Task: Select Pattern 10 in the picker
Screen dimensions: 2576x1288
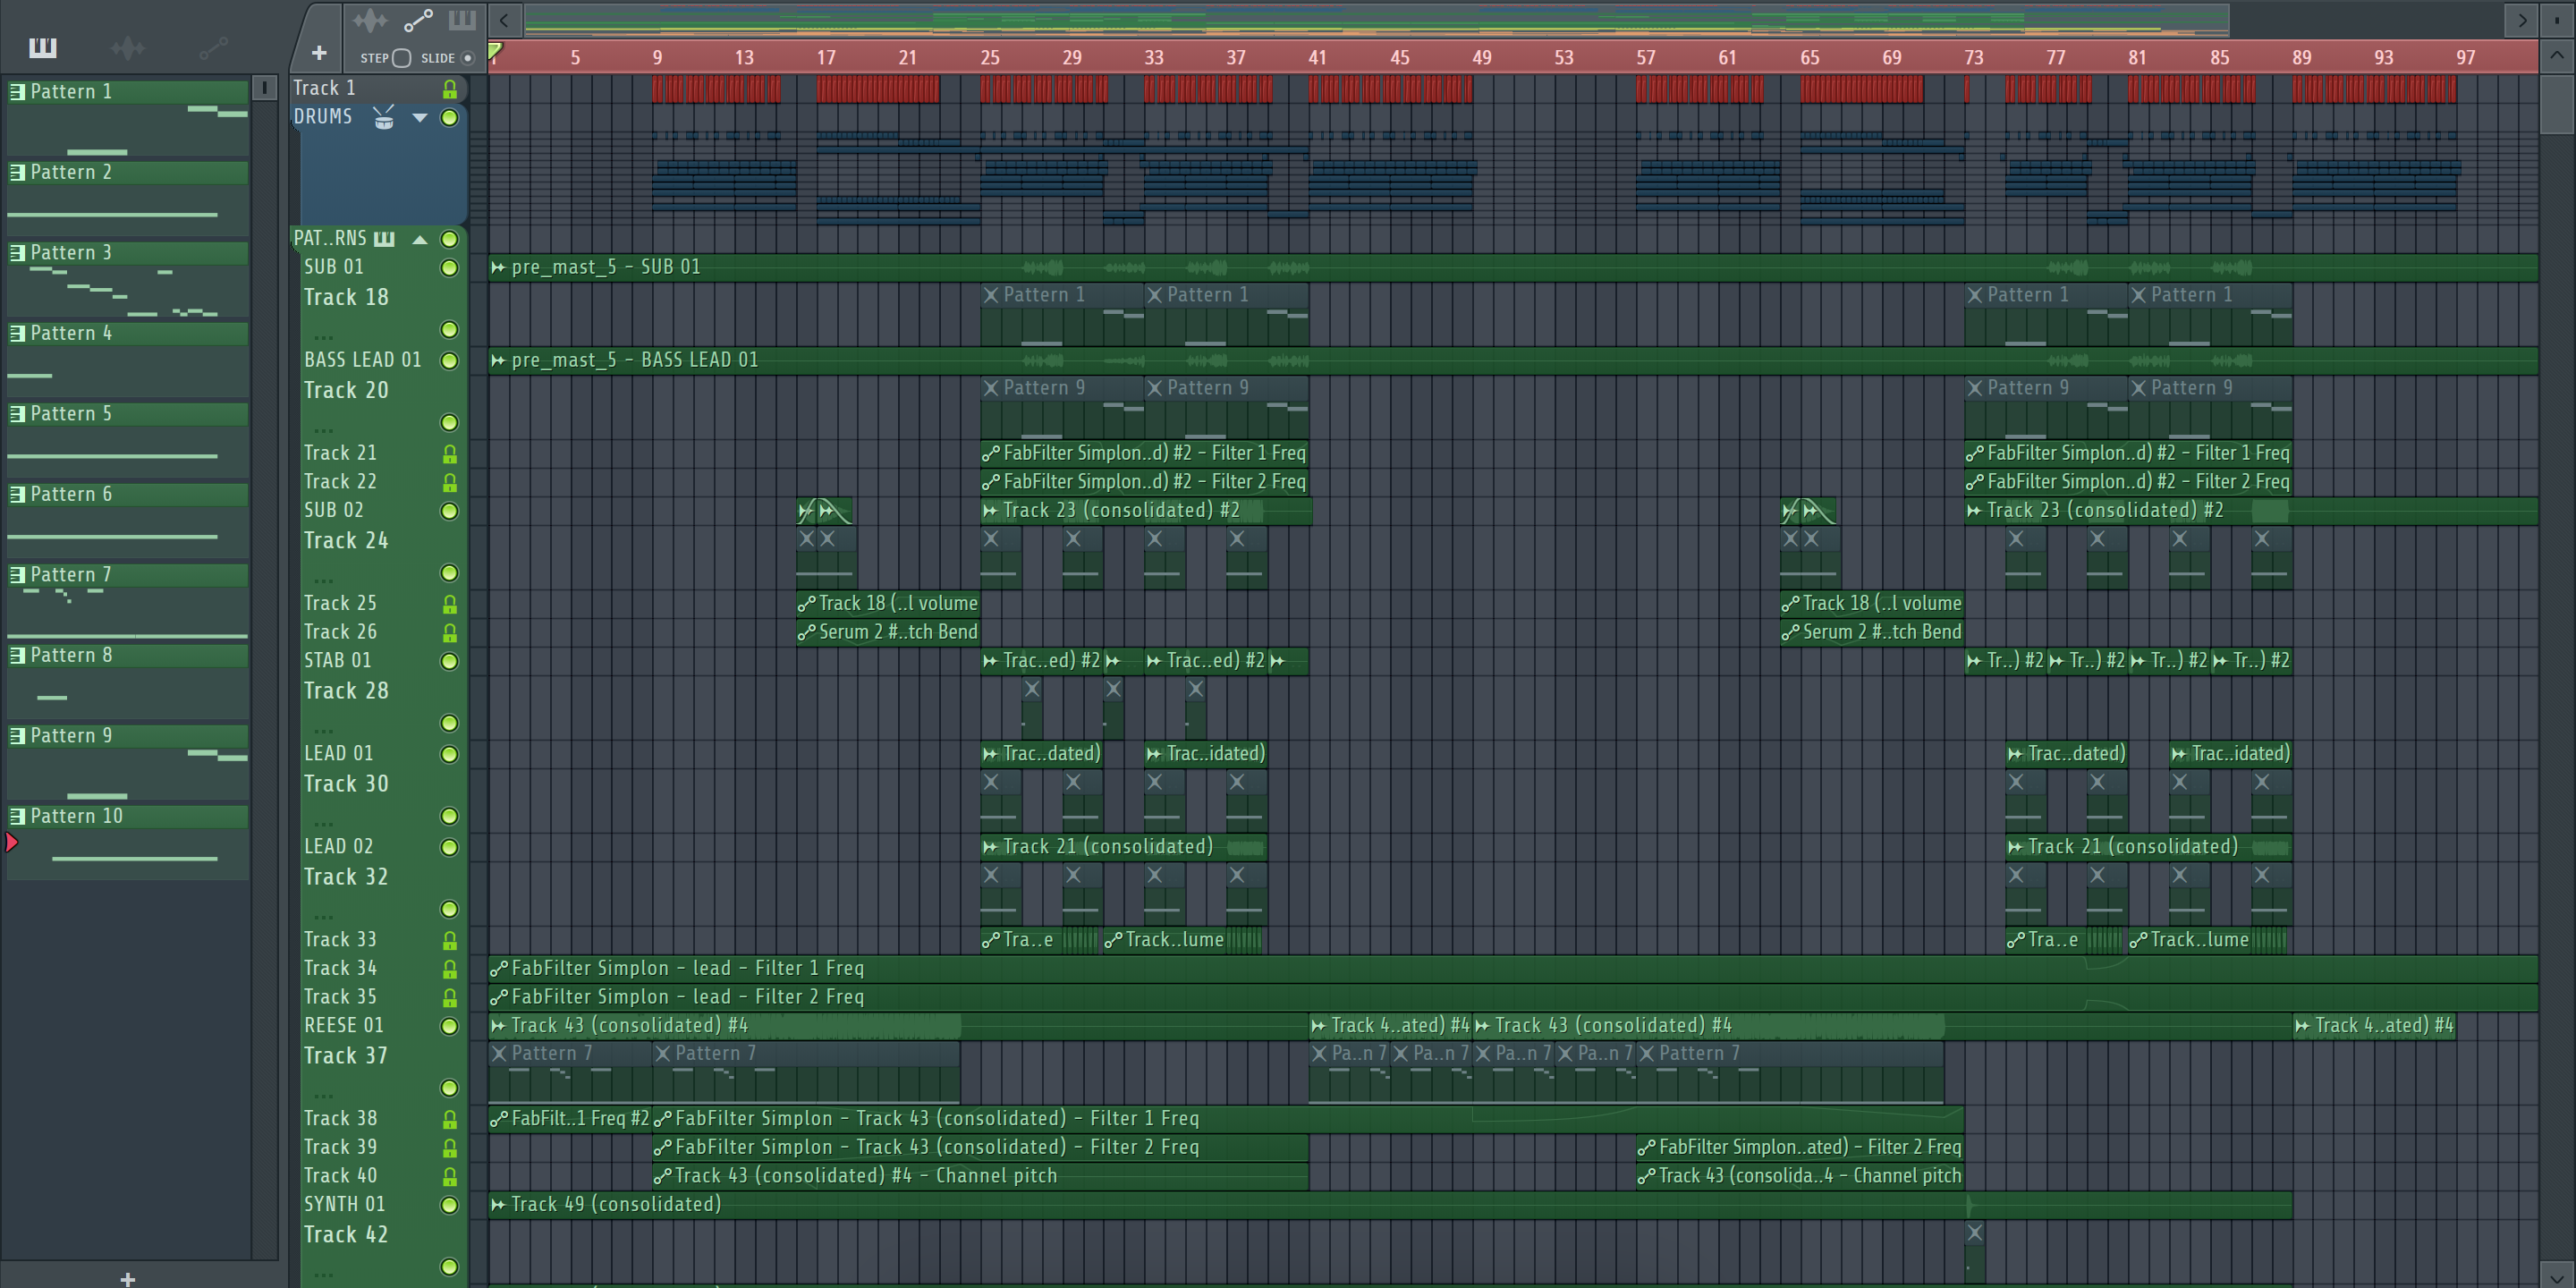Action: pos(76,816)
